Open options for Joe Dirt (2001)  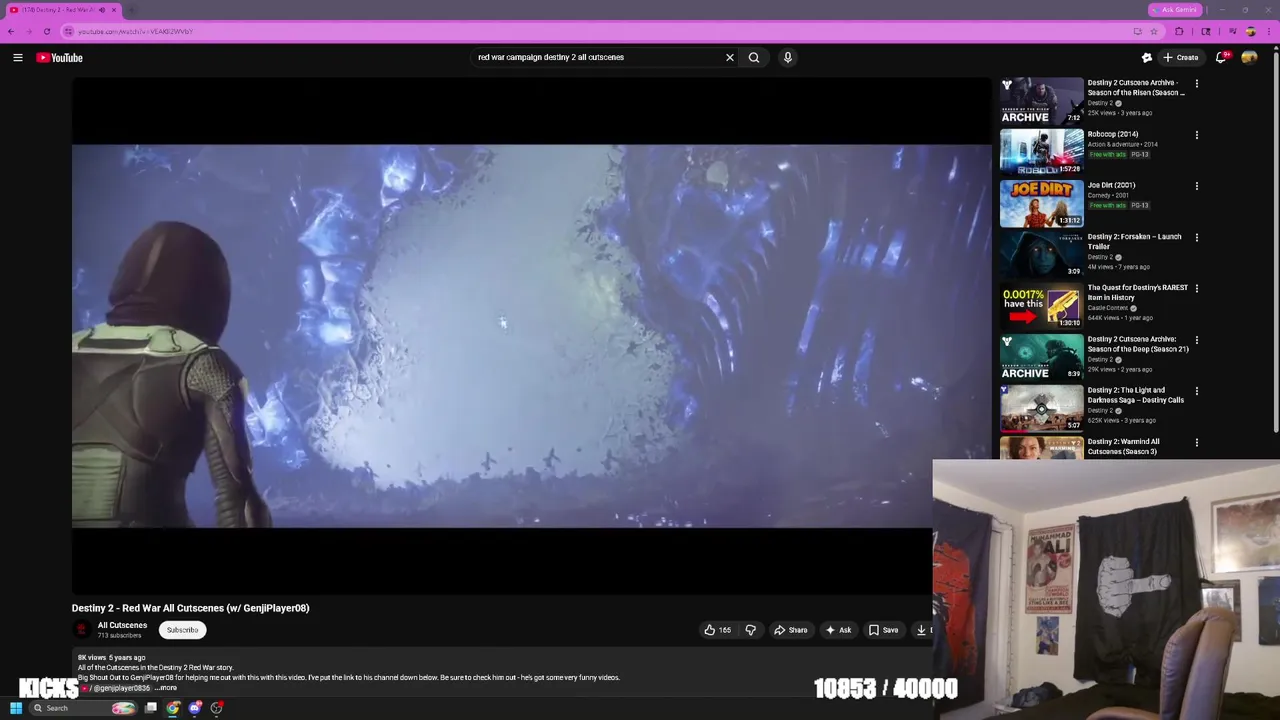click(1196, 186)
